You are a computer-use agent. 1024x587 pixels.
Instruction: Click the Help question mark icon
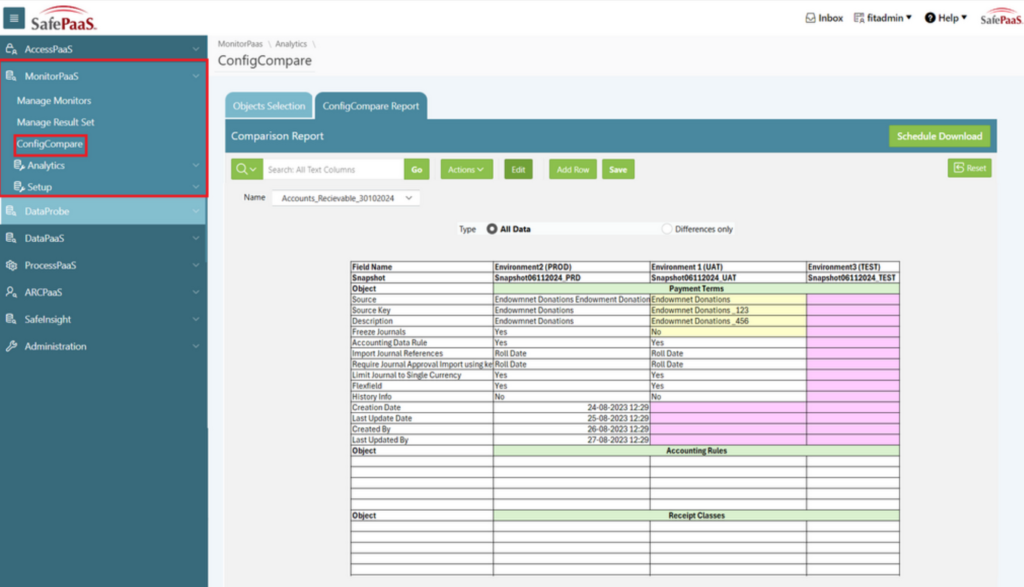(x=930, y=18)
